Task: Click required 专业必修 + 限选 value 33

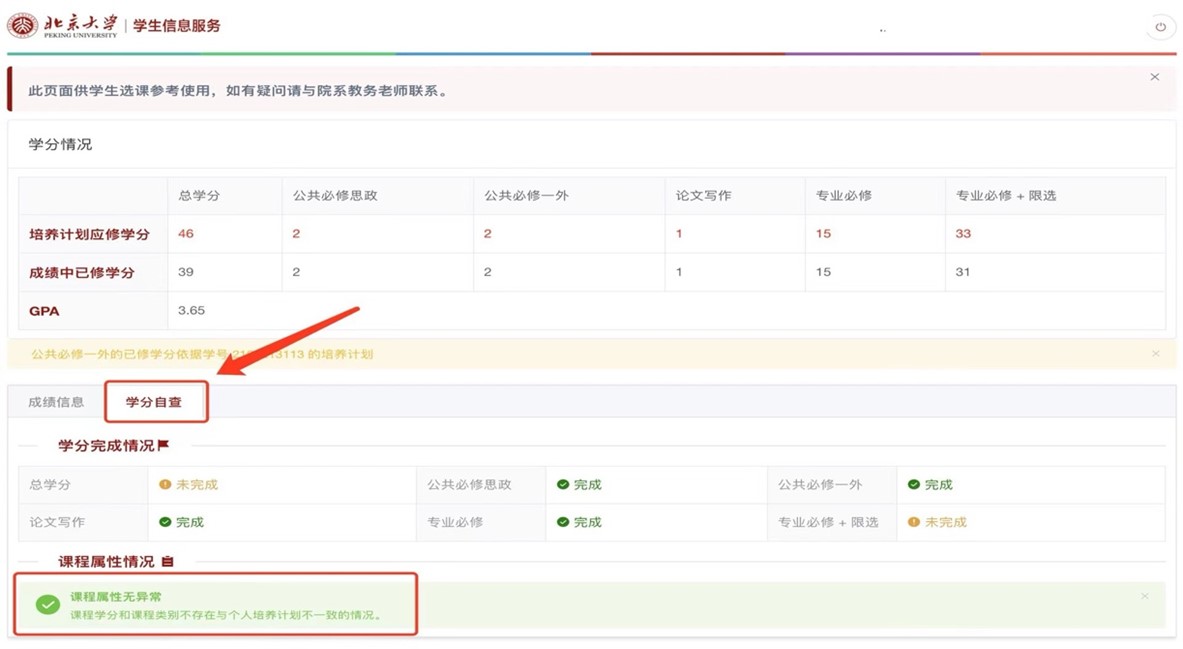Action: [x=963, y=234]
